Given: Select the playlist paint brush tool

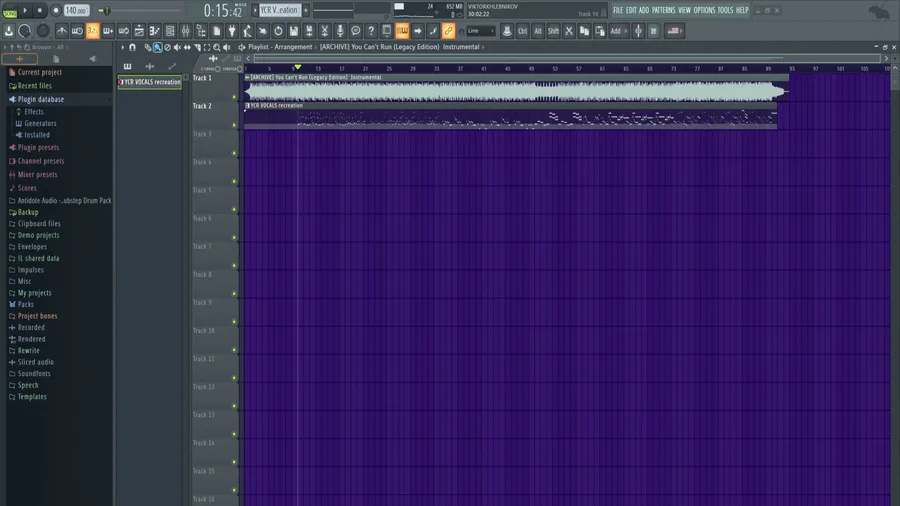Looking at the screenshot, I should pos(157,48).
